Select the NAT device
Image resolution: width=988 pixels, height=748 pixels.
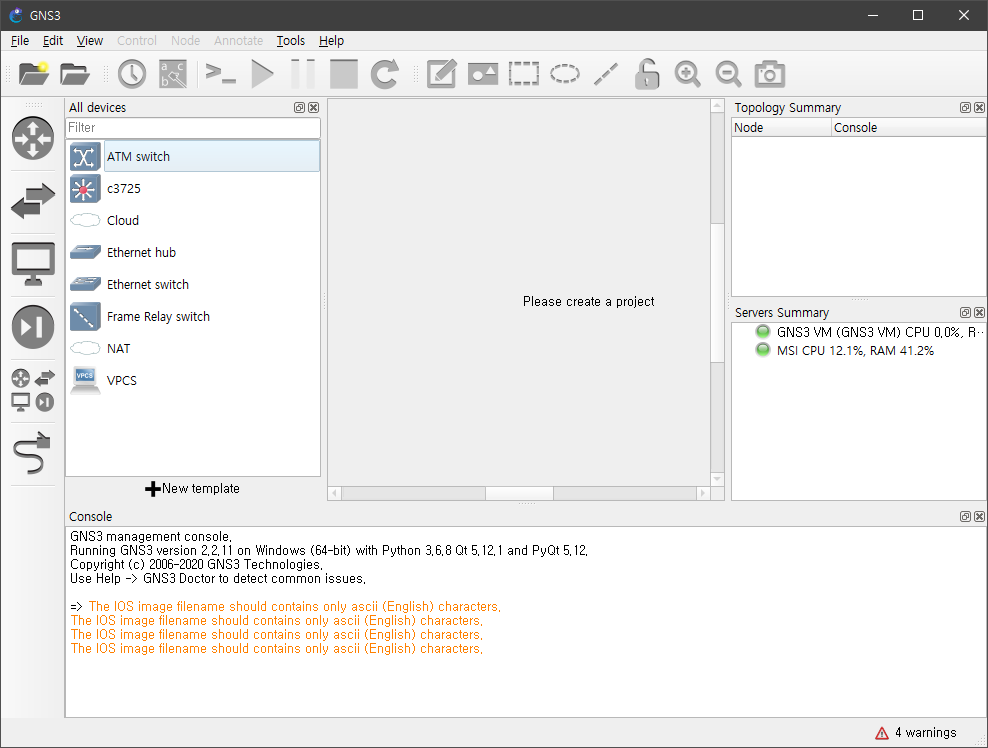[x=193, y=348]
